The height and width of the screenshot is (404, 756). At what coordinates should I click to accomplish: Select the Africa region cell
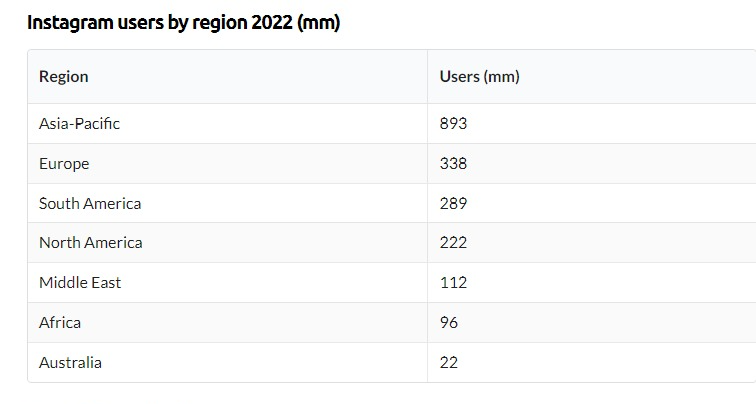pos(60,322)
